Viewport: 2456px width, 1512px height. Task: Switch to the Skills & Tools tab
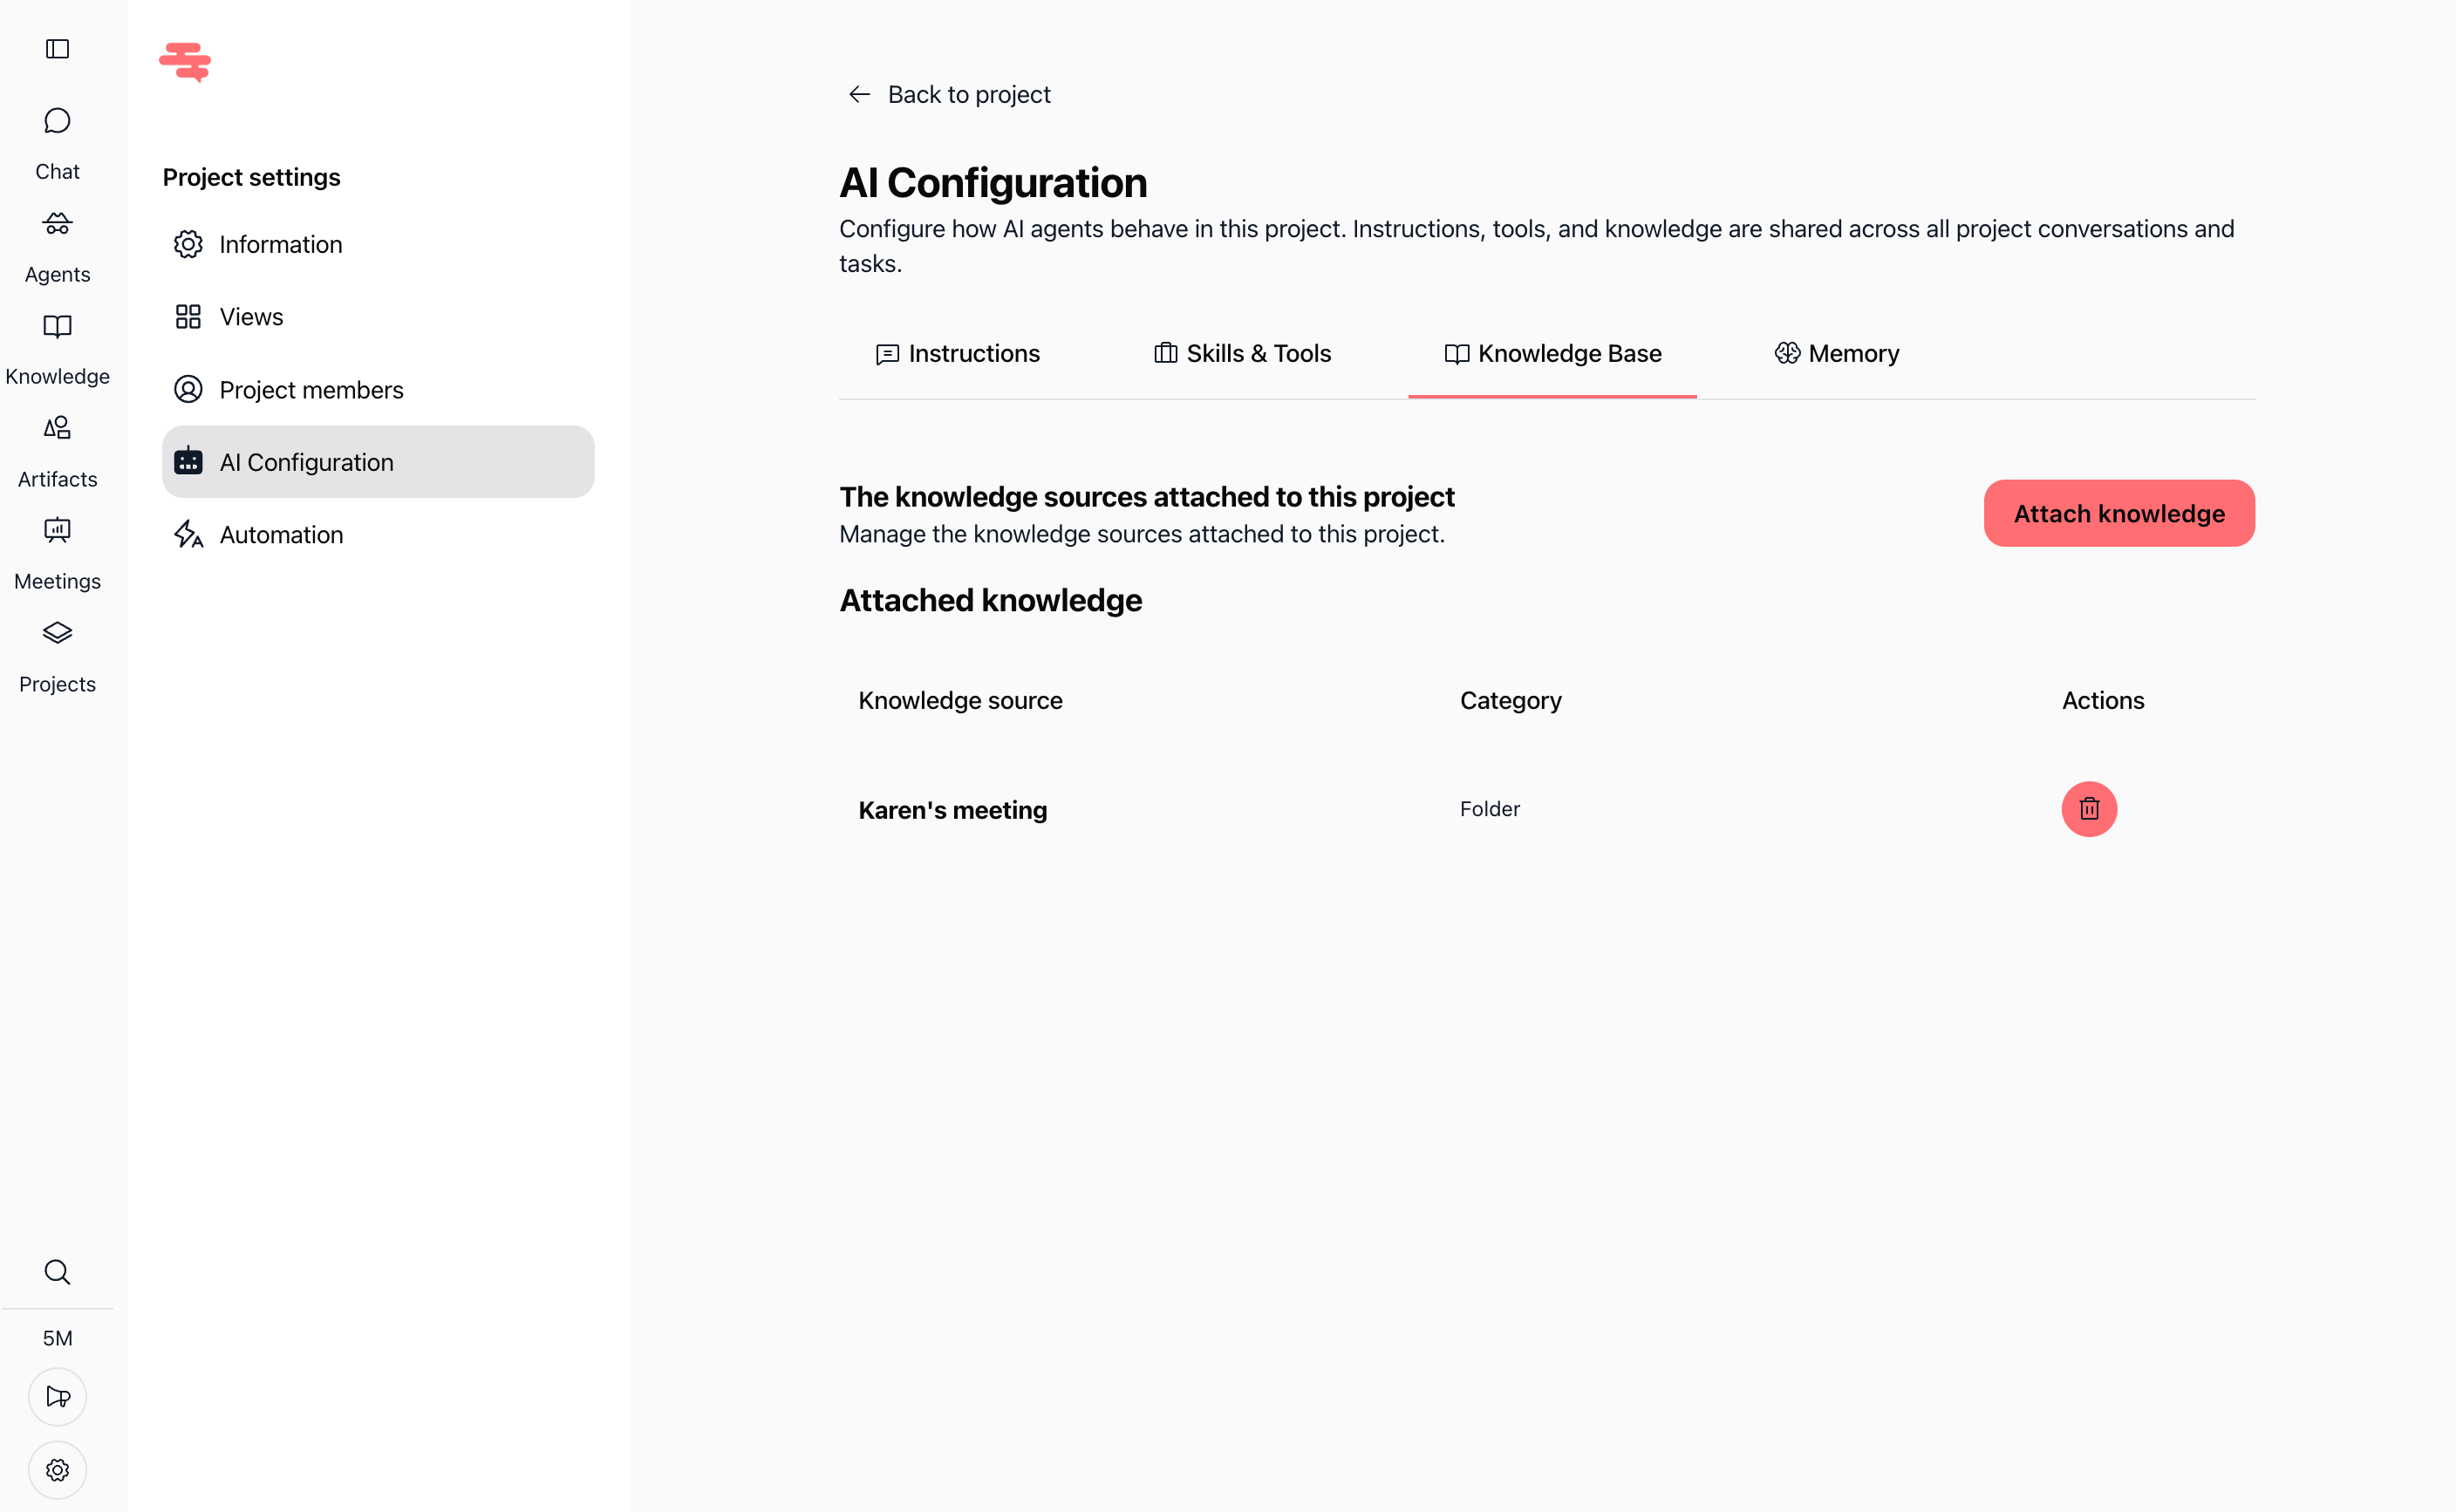[x=1242, y=353]
